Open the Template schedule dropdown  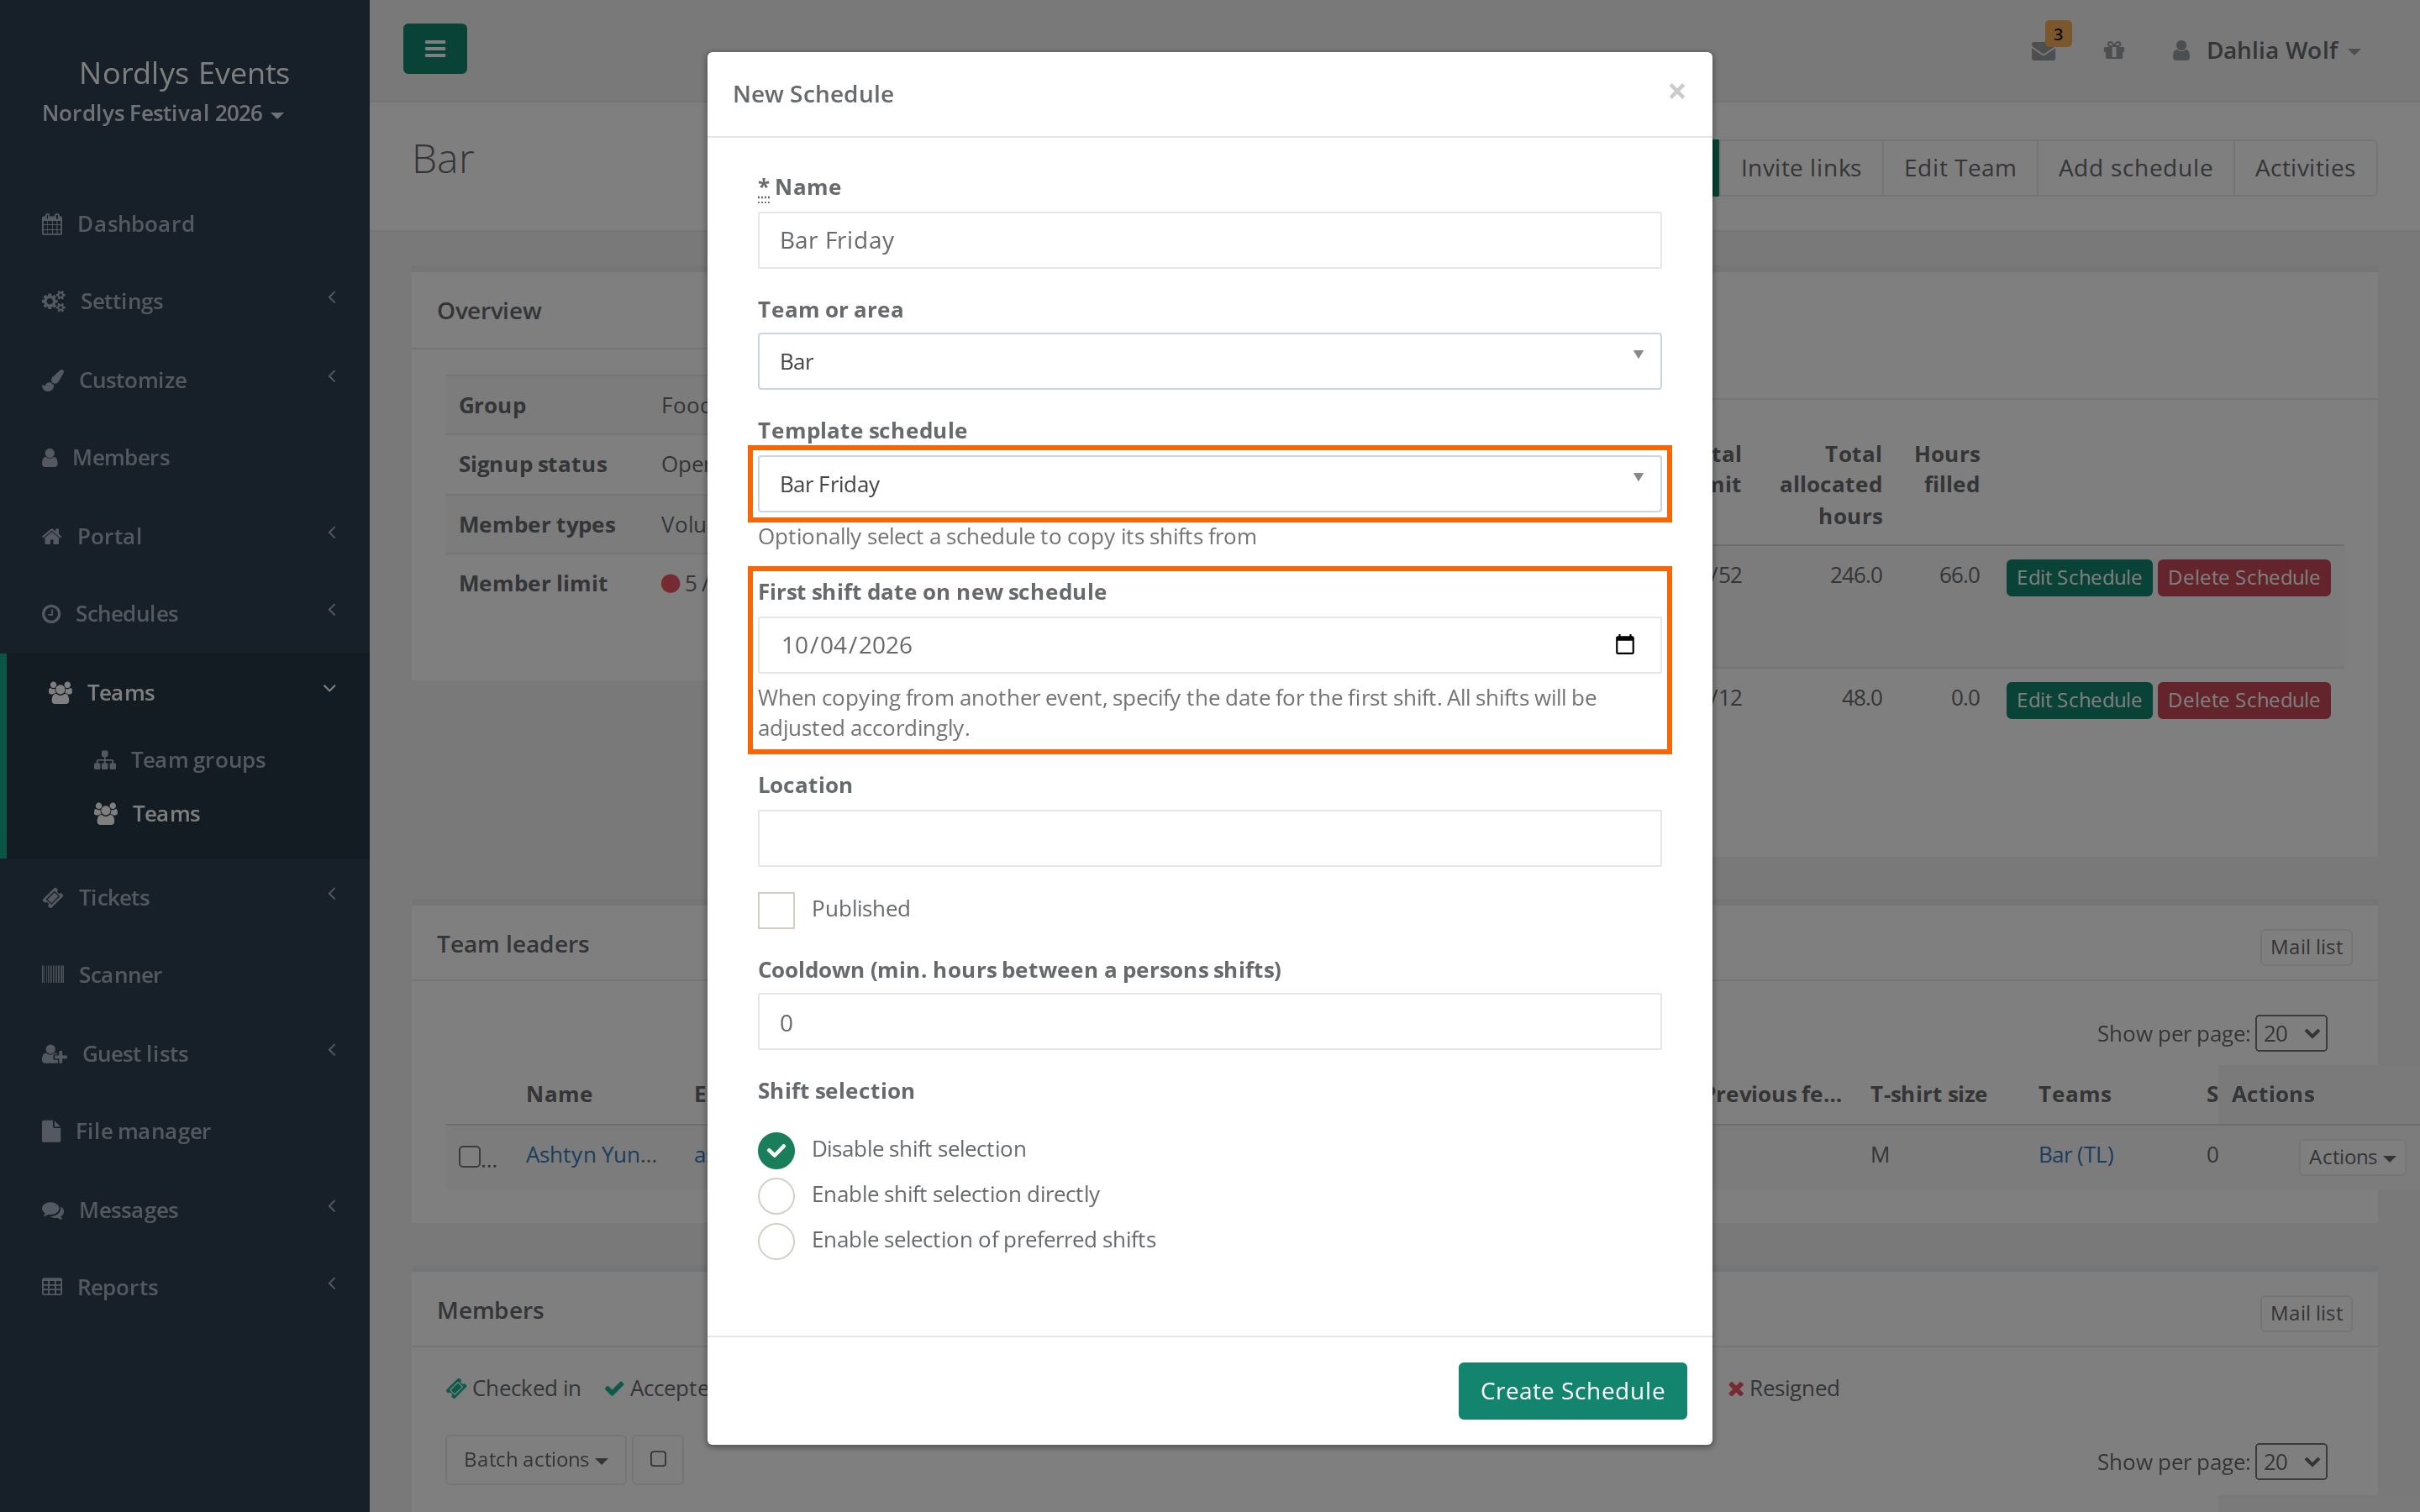pos(1209,484)
